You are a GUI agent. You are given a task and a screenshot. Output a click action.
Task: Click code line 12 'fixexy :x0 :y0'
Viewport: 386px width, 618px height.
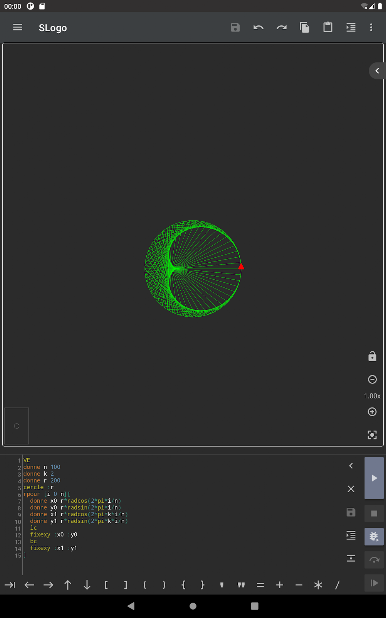click(54, 535)
